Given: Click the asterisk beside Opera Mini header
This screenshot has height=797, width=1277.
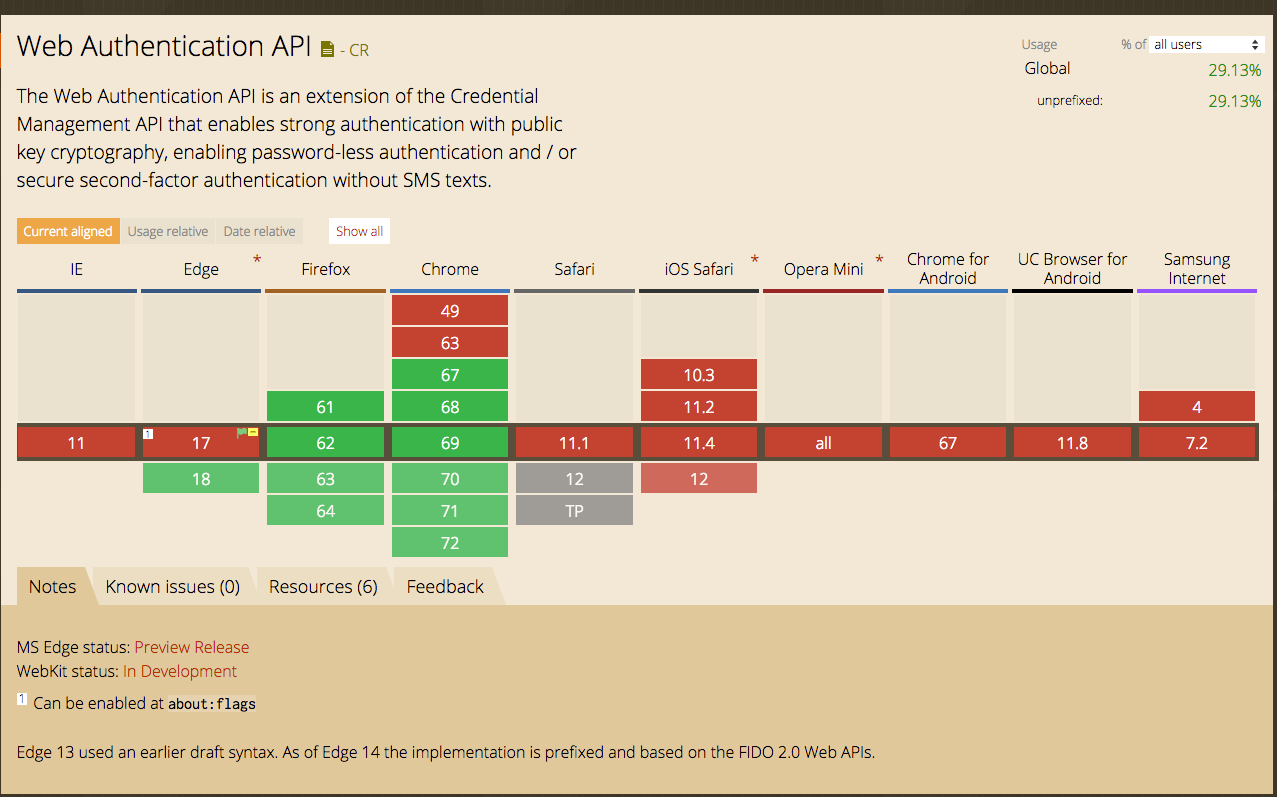Looking at the screenshot, I should pyautogui.click(x=879, y=256).
